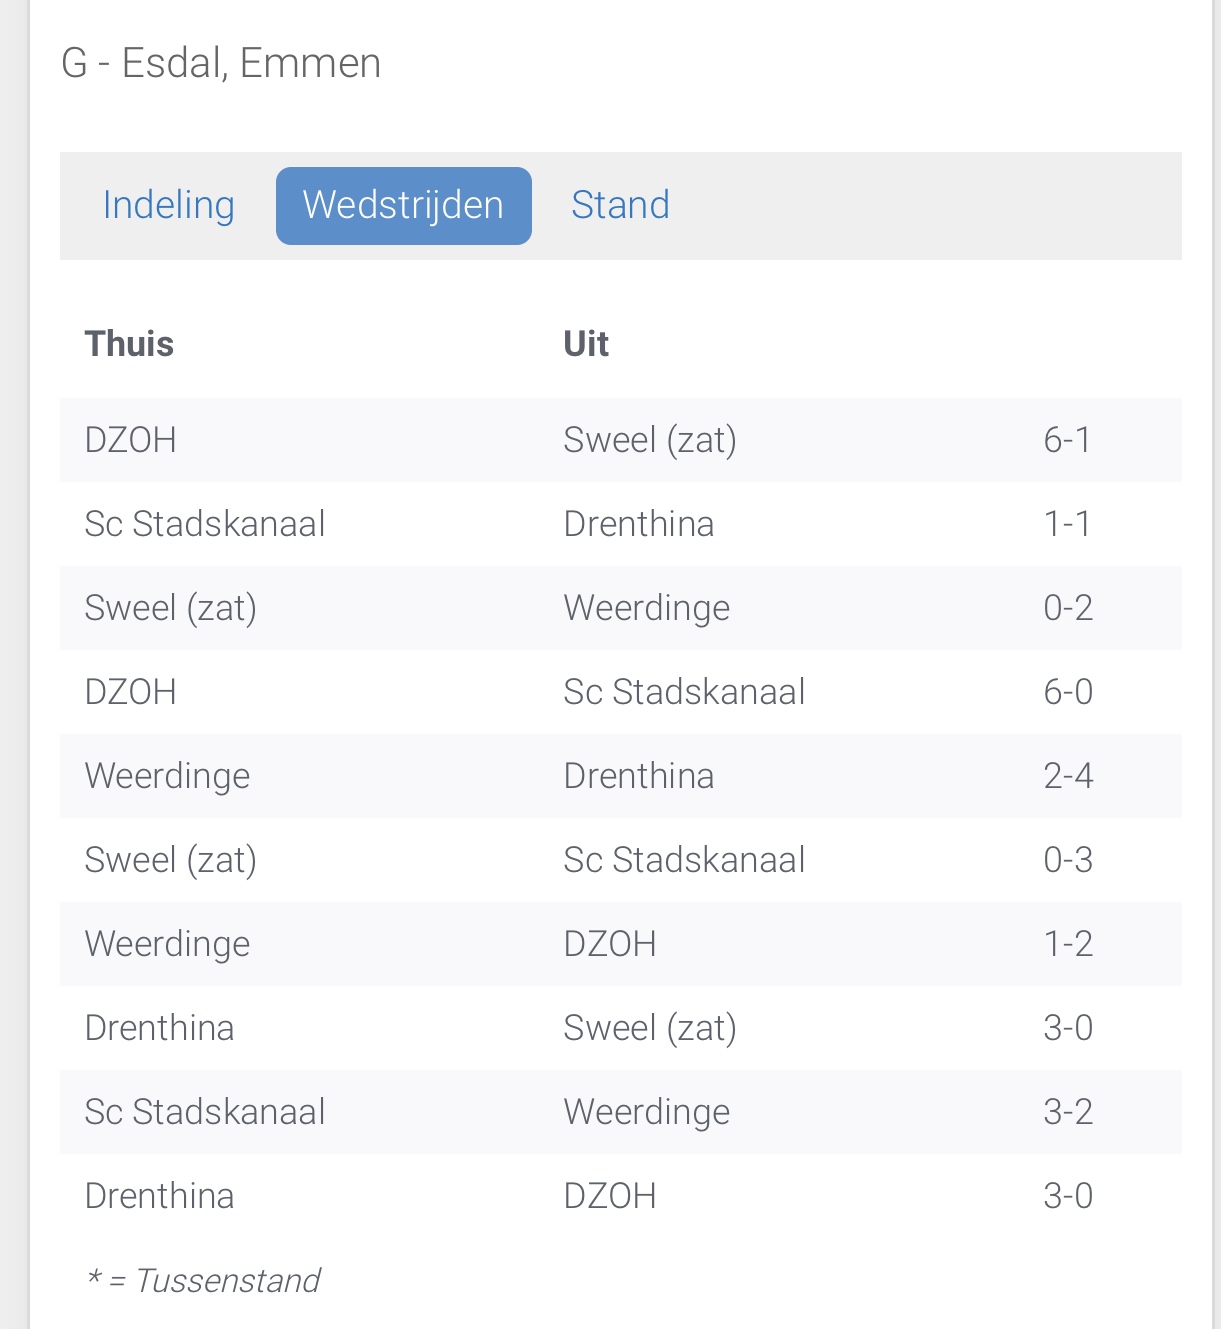Screen dimensions: 1221x1329
Task: Switch to the Indeling tab
Action: point(169,205)
